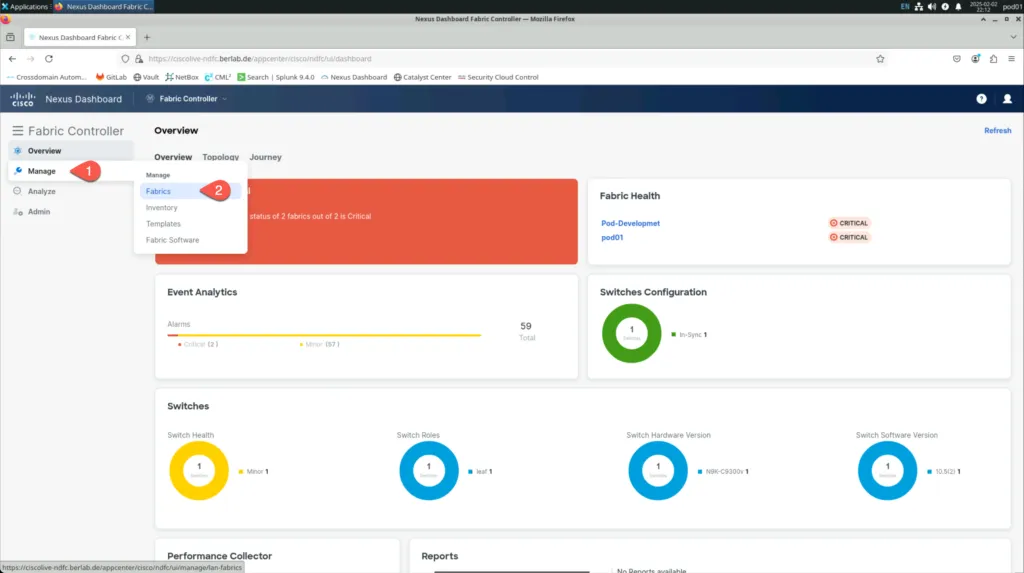Open the help question mark icon
Viewport: 1024px width, 573px height.
pos(981,99)
